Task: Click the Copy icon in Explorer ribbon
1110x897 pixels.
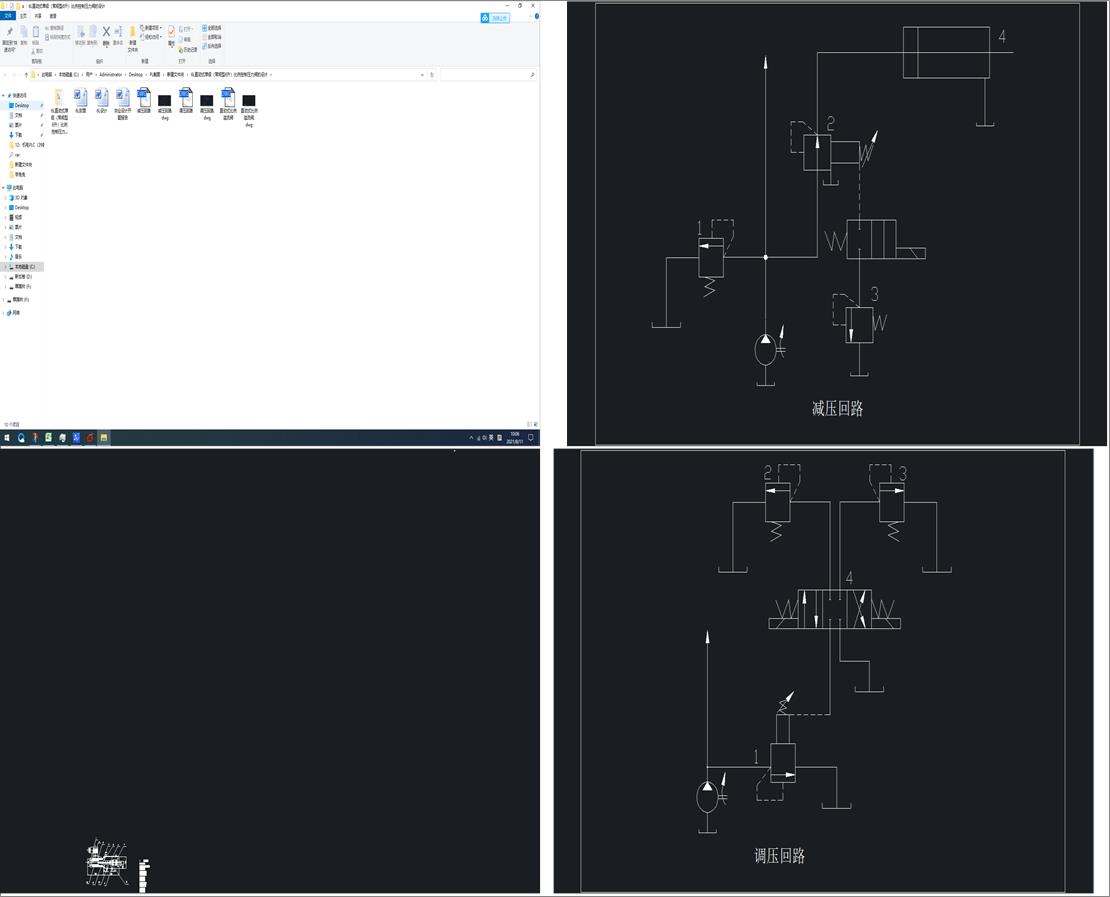Action: pos(23,35)
